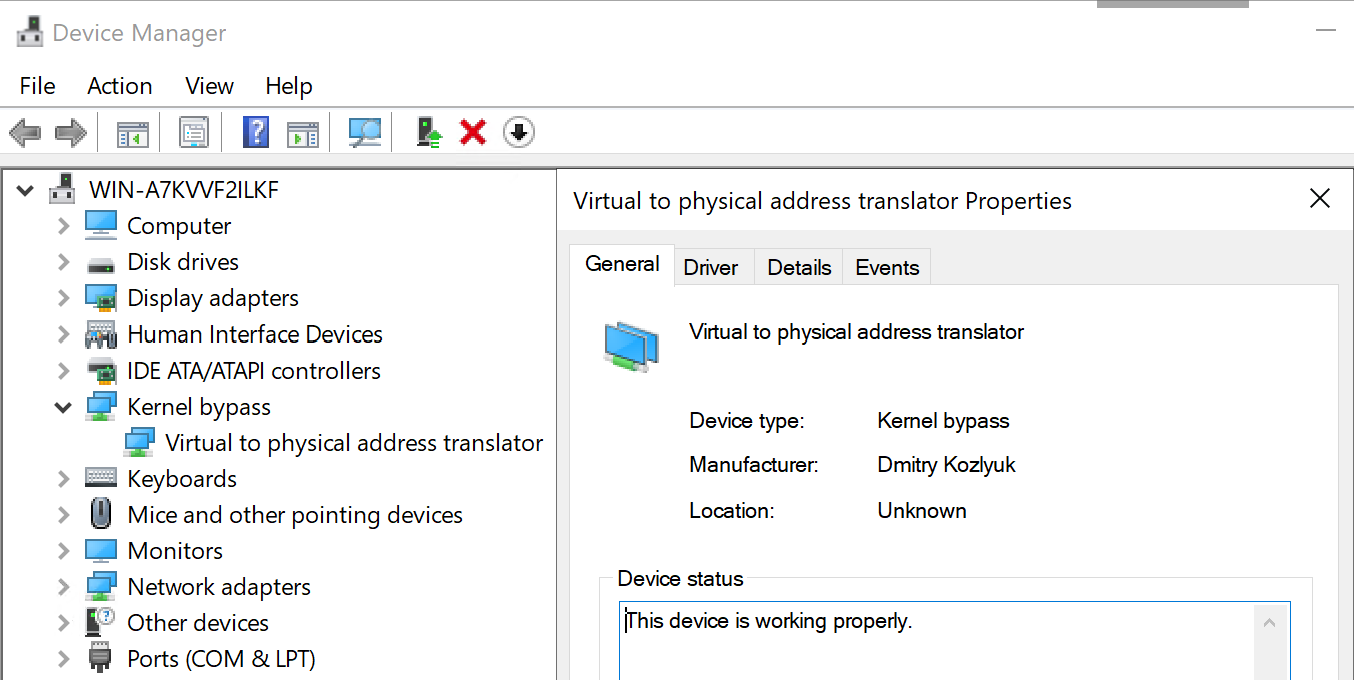Click the Disable device toolbar icon
The height and width of the screenshot is (680, 1354).
click(x=518, y=131)
